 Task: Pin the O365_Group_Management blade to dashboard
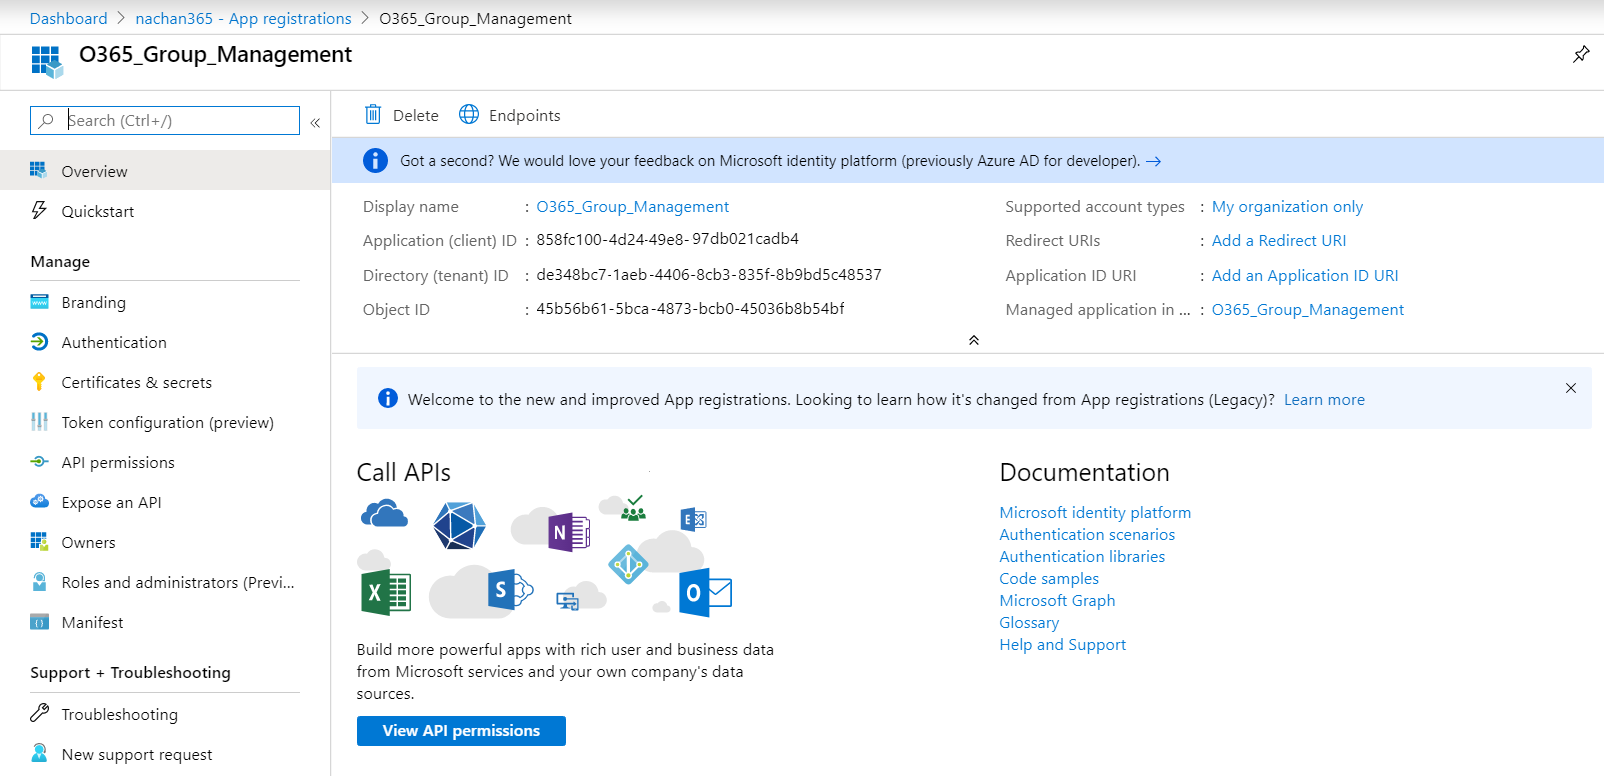(x=1580, y=54)
